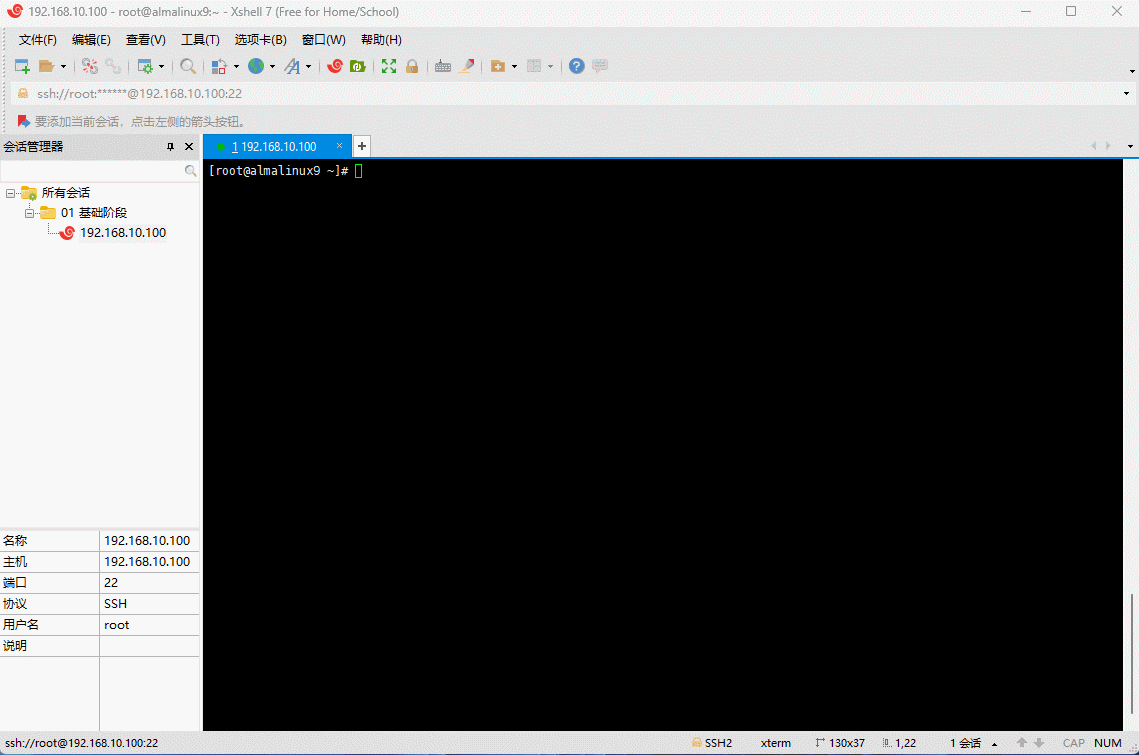The height and width of the screenshot is (755, 1139).
Task: Select session 192.168.10.100 in tree
Action: pyautogui.click(x=122, y=233)
